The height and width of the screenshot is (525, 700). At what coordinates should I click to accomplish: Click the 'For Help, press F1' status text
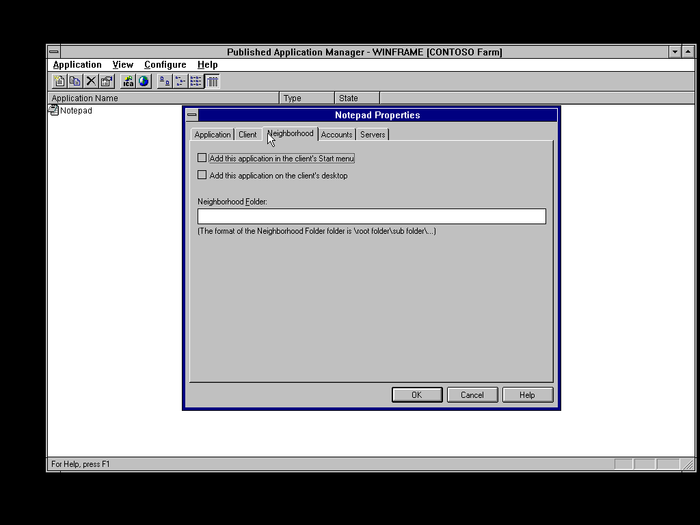pos(80,464)
